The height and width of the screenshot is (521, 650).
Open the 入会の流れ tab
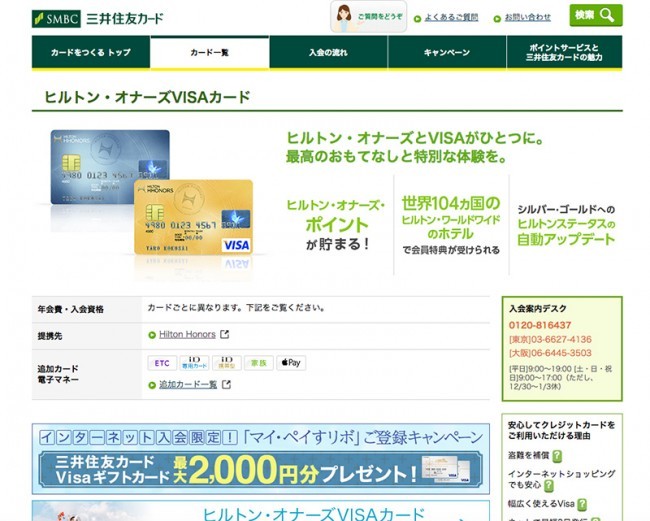(328, 52)
